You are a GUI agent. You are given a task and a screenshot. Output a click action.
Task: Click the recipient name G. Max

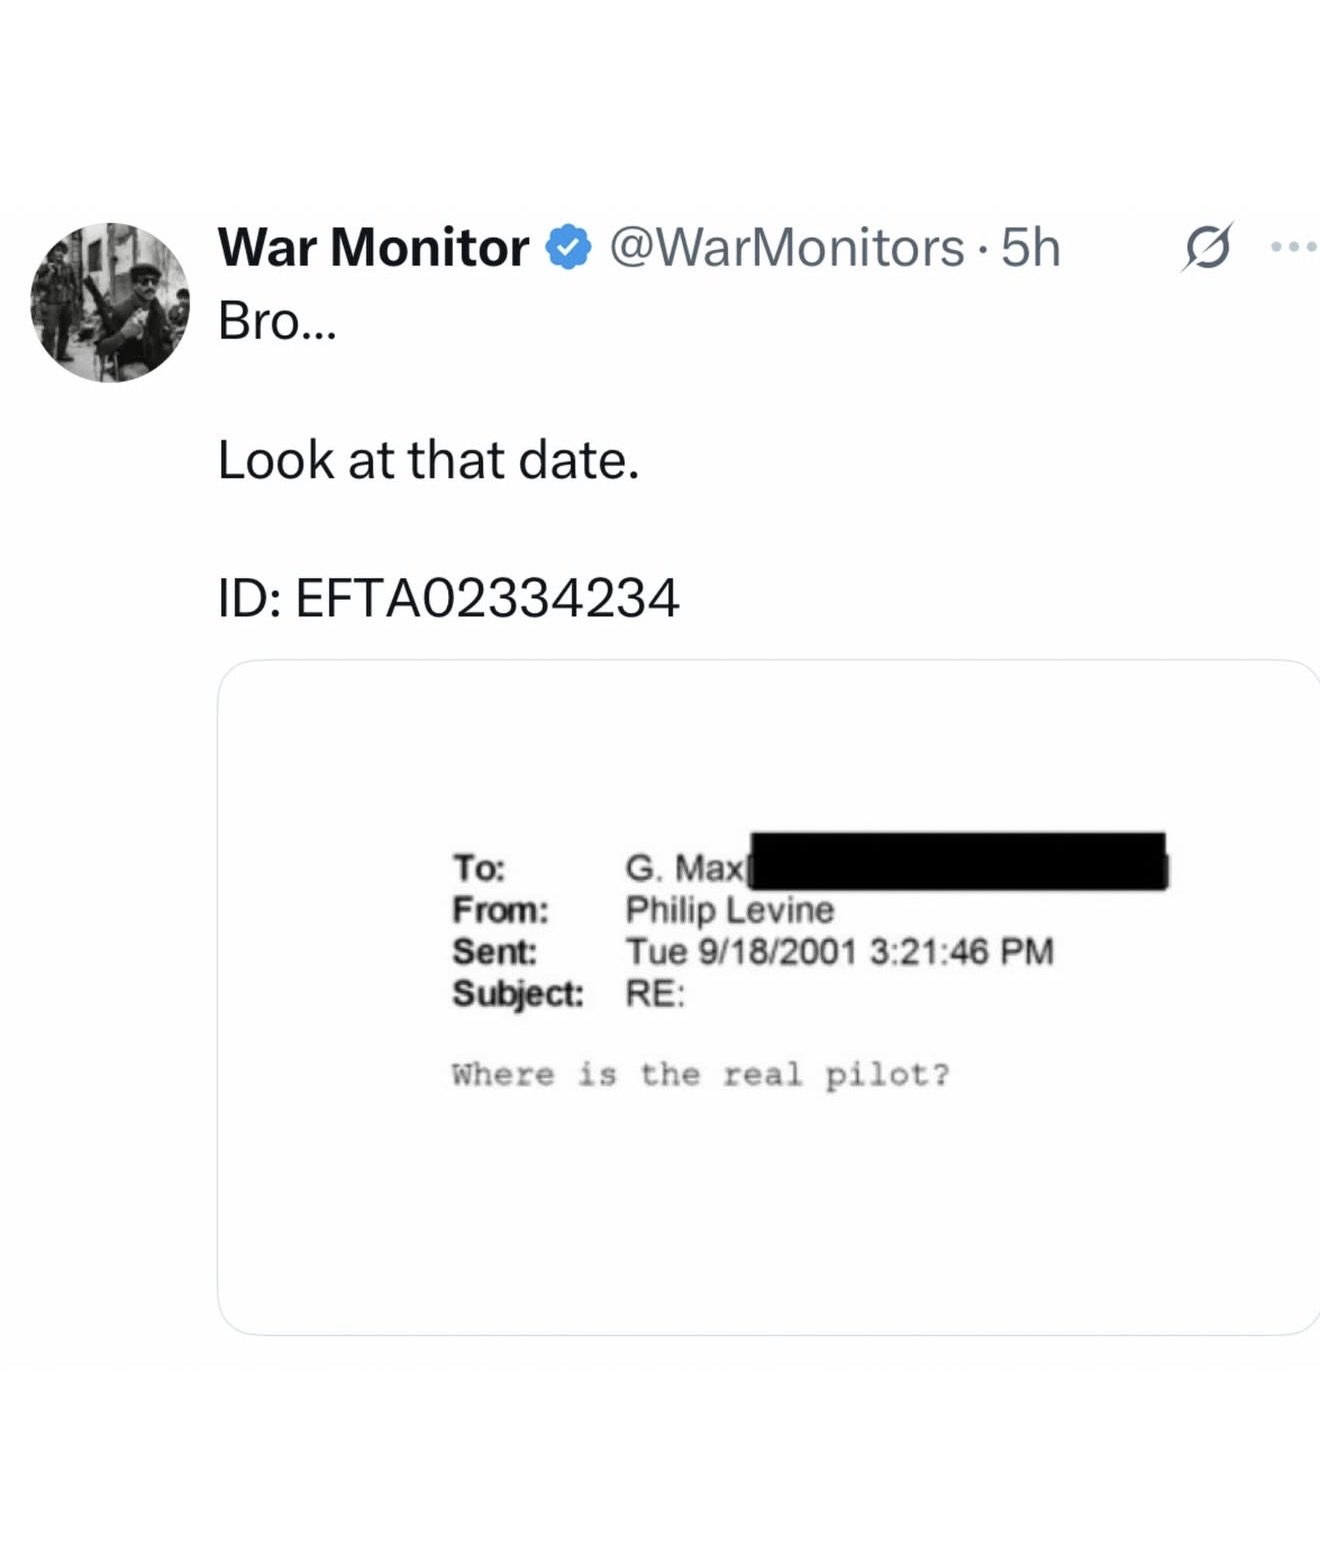click(x=684, y=867)
